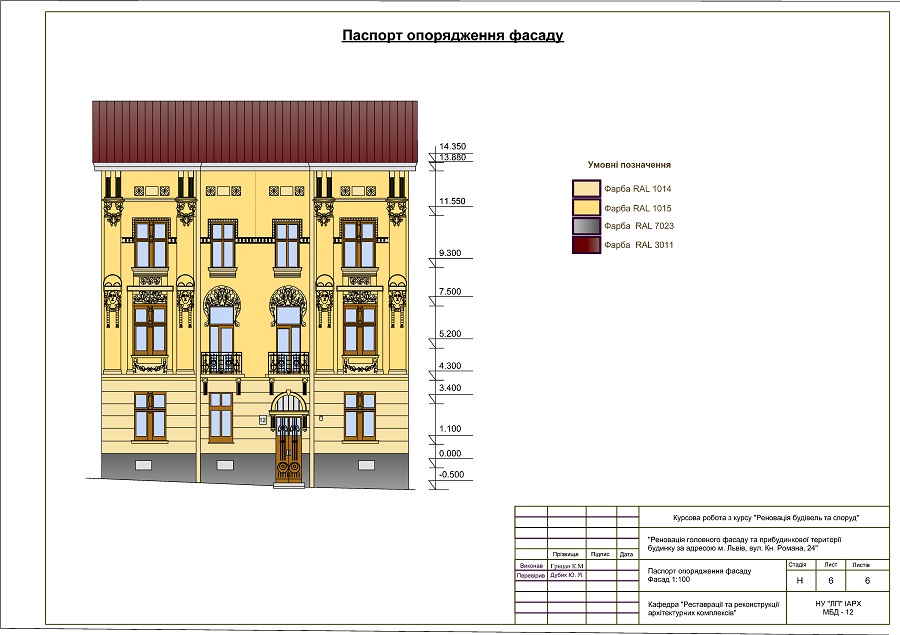This screenshot has height=635, width=900.
Task: Select the title 'Паспорт опорядження фасаду' heading
Action: coord(453,36)
